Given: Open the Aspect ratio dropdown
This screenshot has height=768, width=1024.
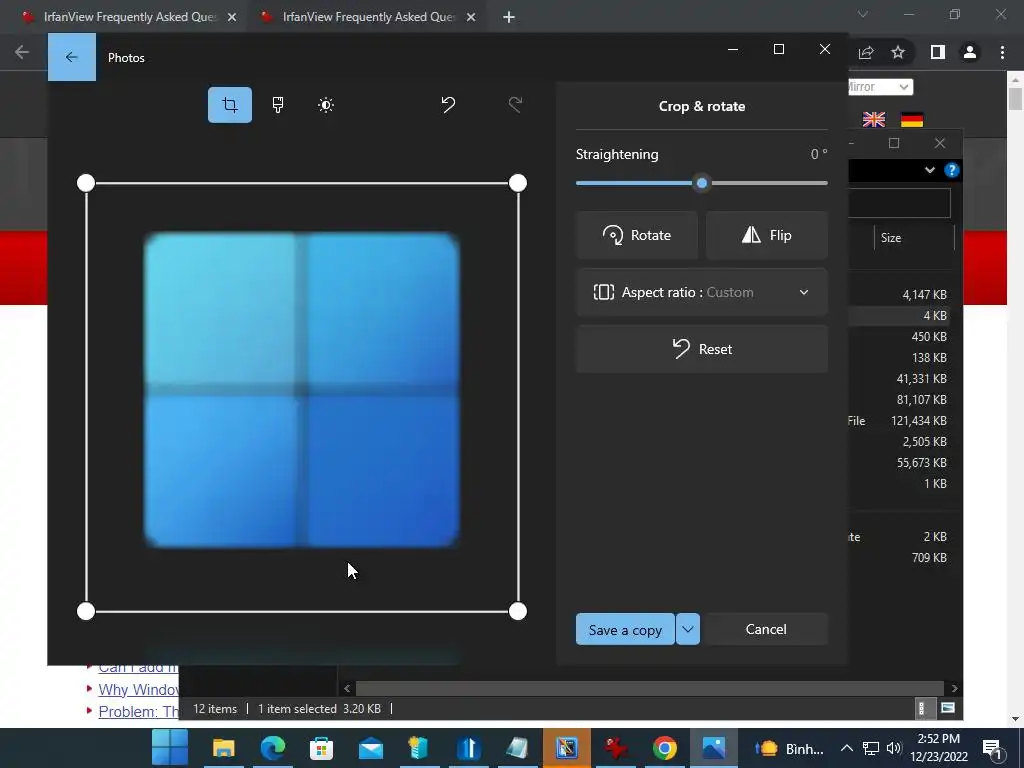Looking at the screenshot, I should [x=702, y=292].
